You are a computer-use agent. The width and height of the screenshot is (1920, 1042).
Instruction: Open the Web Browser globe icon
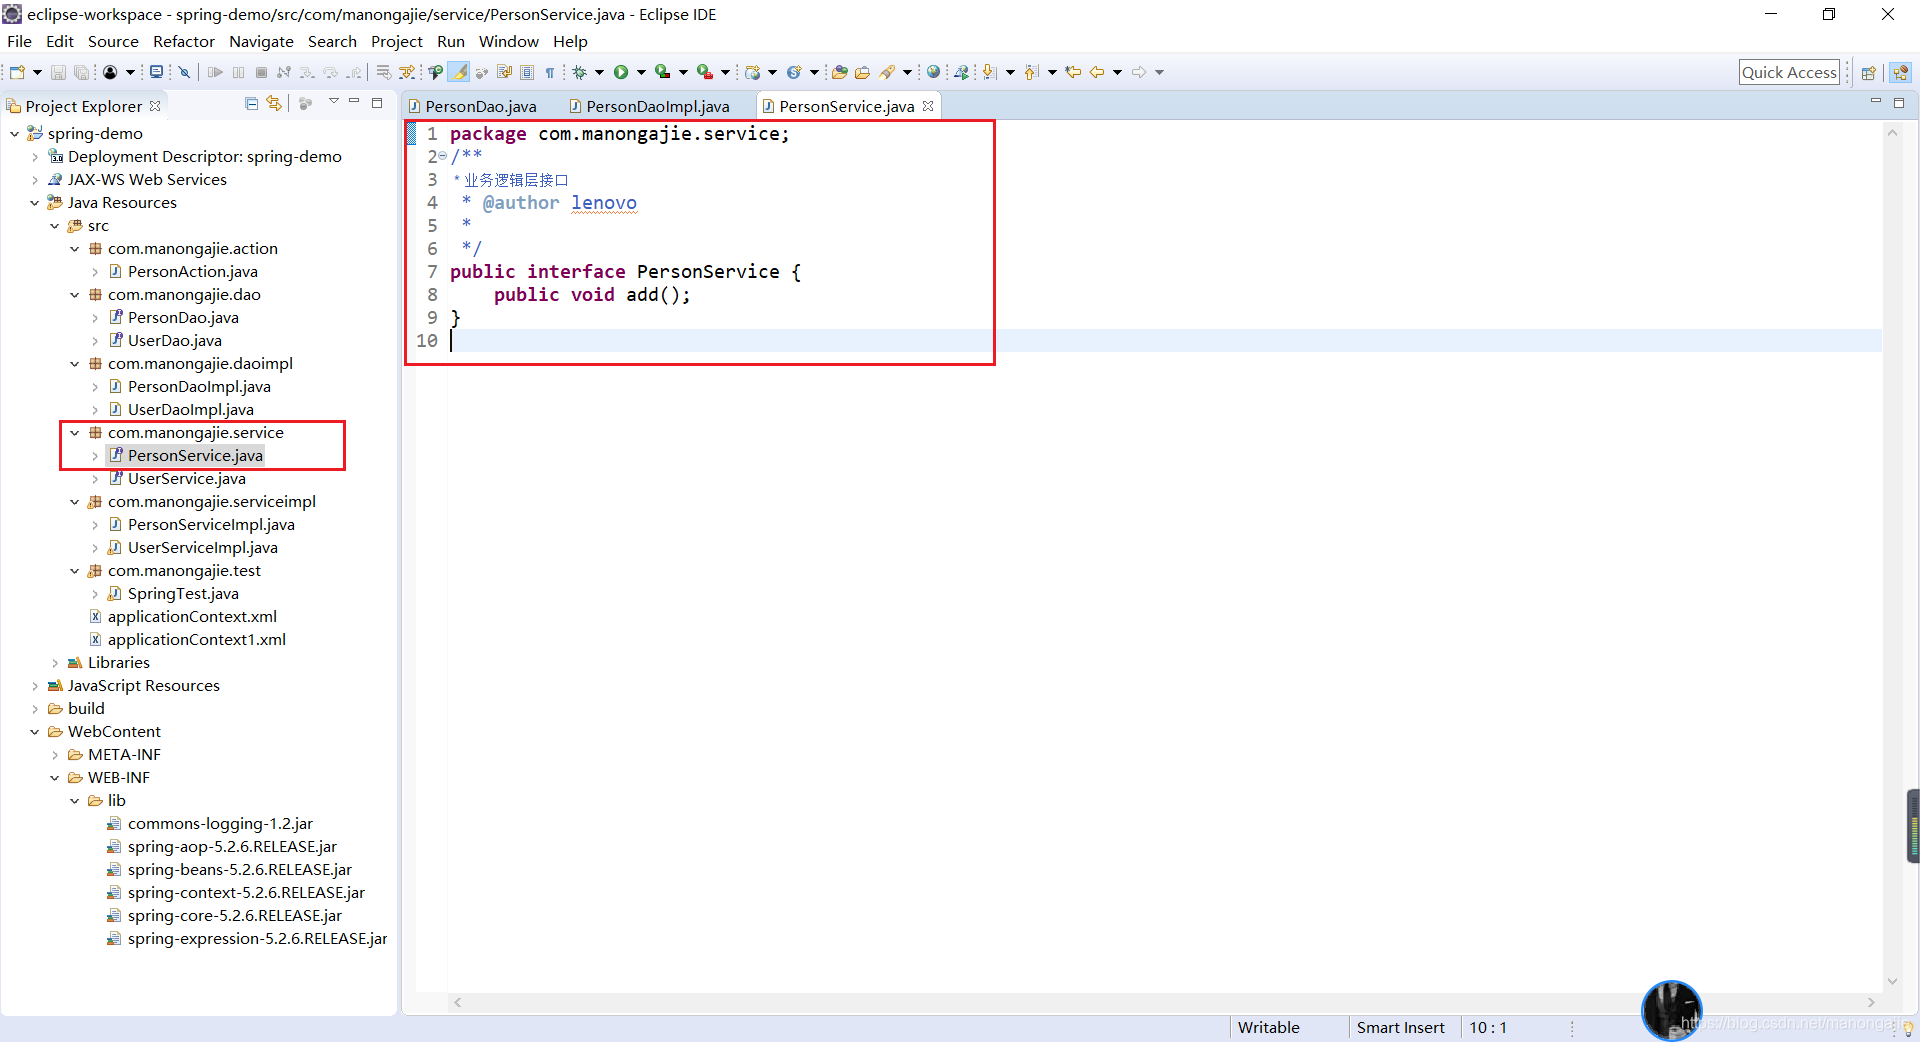point(933,72)
